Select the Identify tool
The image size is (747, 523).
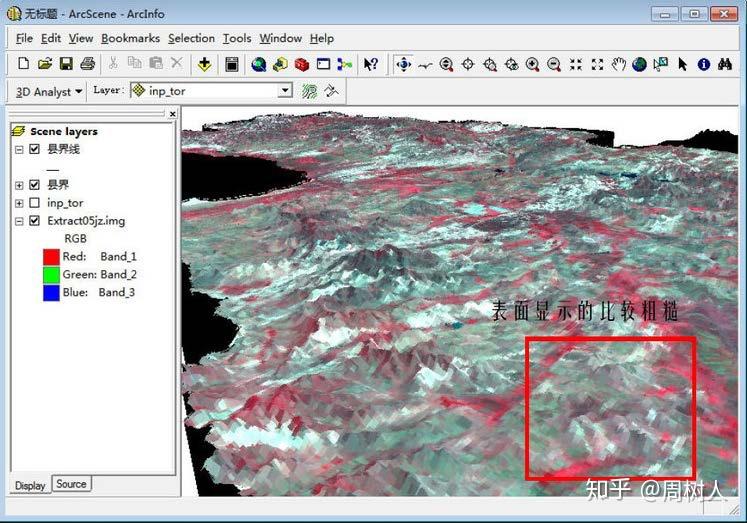[x=703, y=64]
